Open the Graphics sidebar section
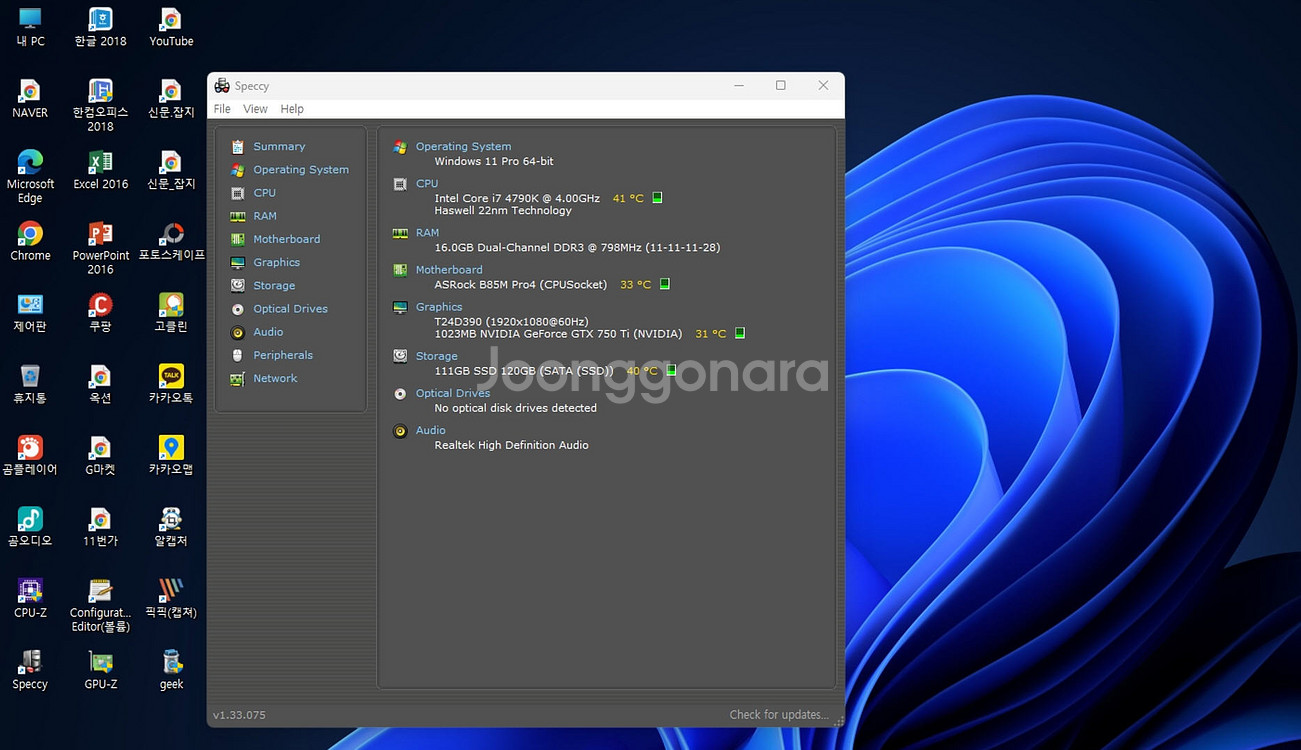The height and width of the screenshot is (750, 1301). pyautogui.click(x=276, y=262)
